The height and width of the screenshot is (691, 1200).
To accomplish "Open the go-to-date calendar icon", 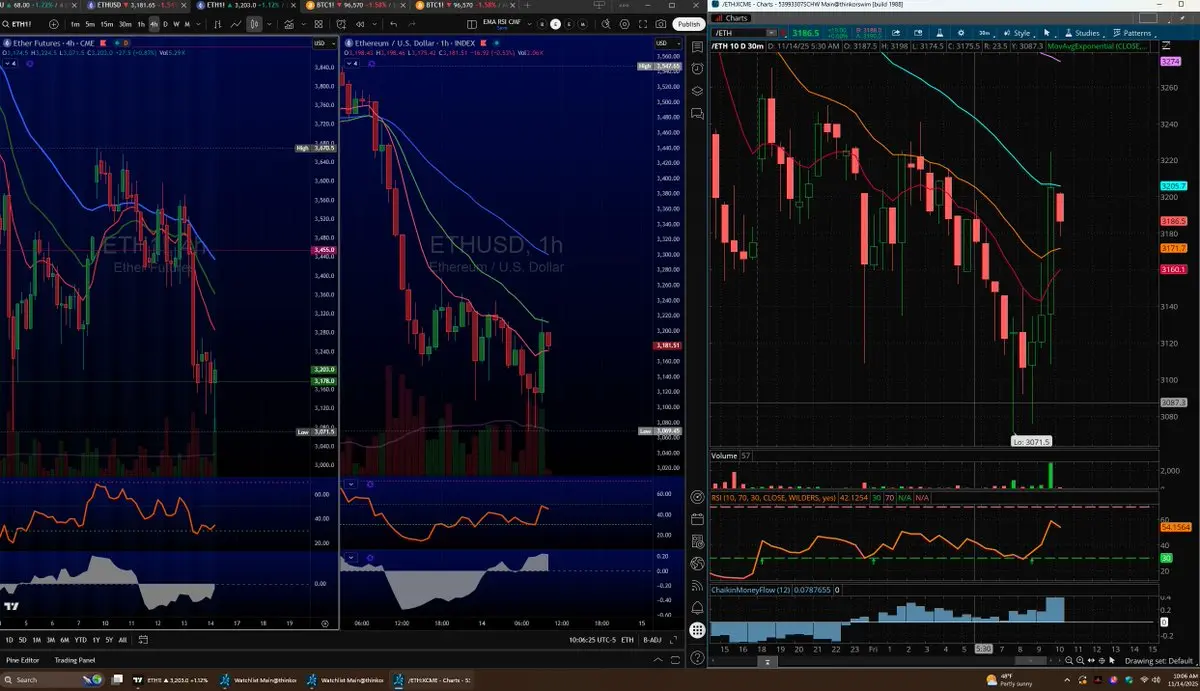I will click(x=143, y=639).
